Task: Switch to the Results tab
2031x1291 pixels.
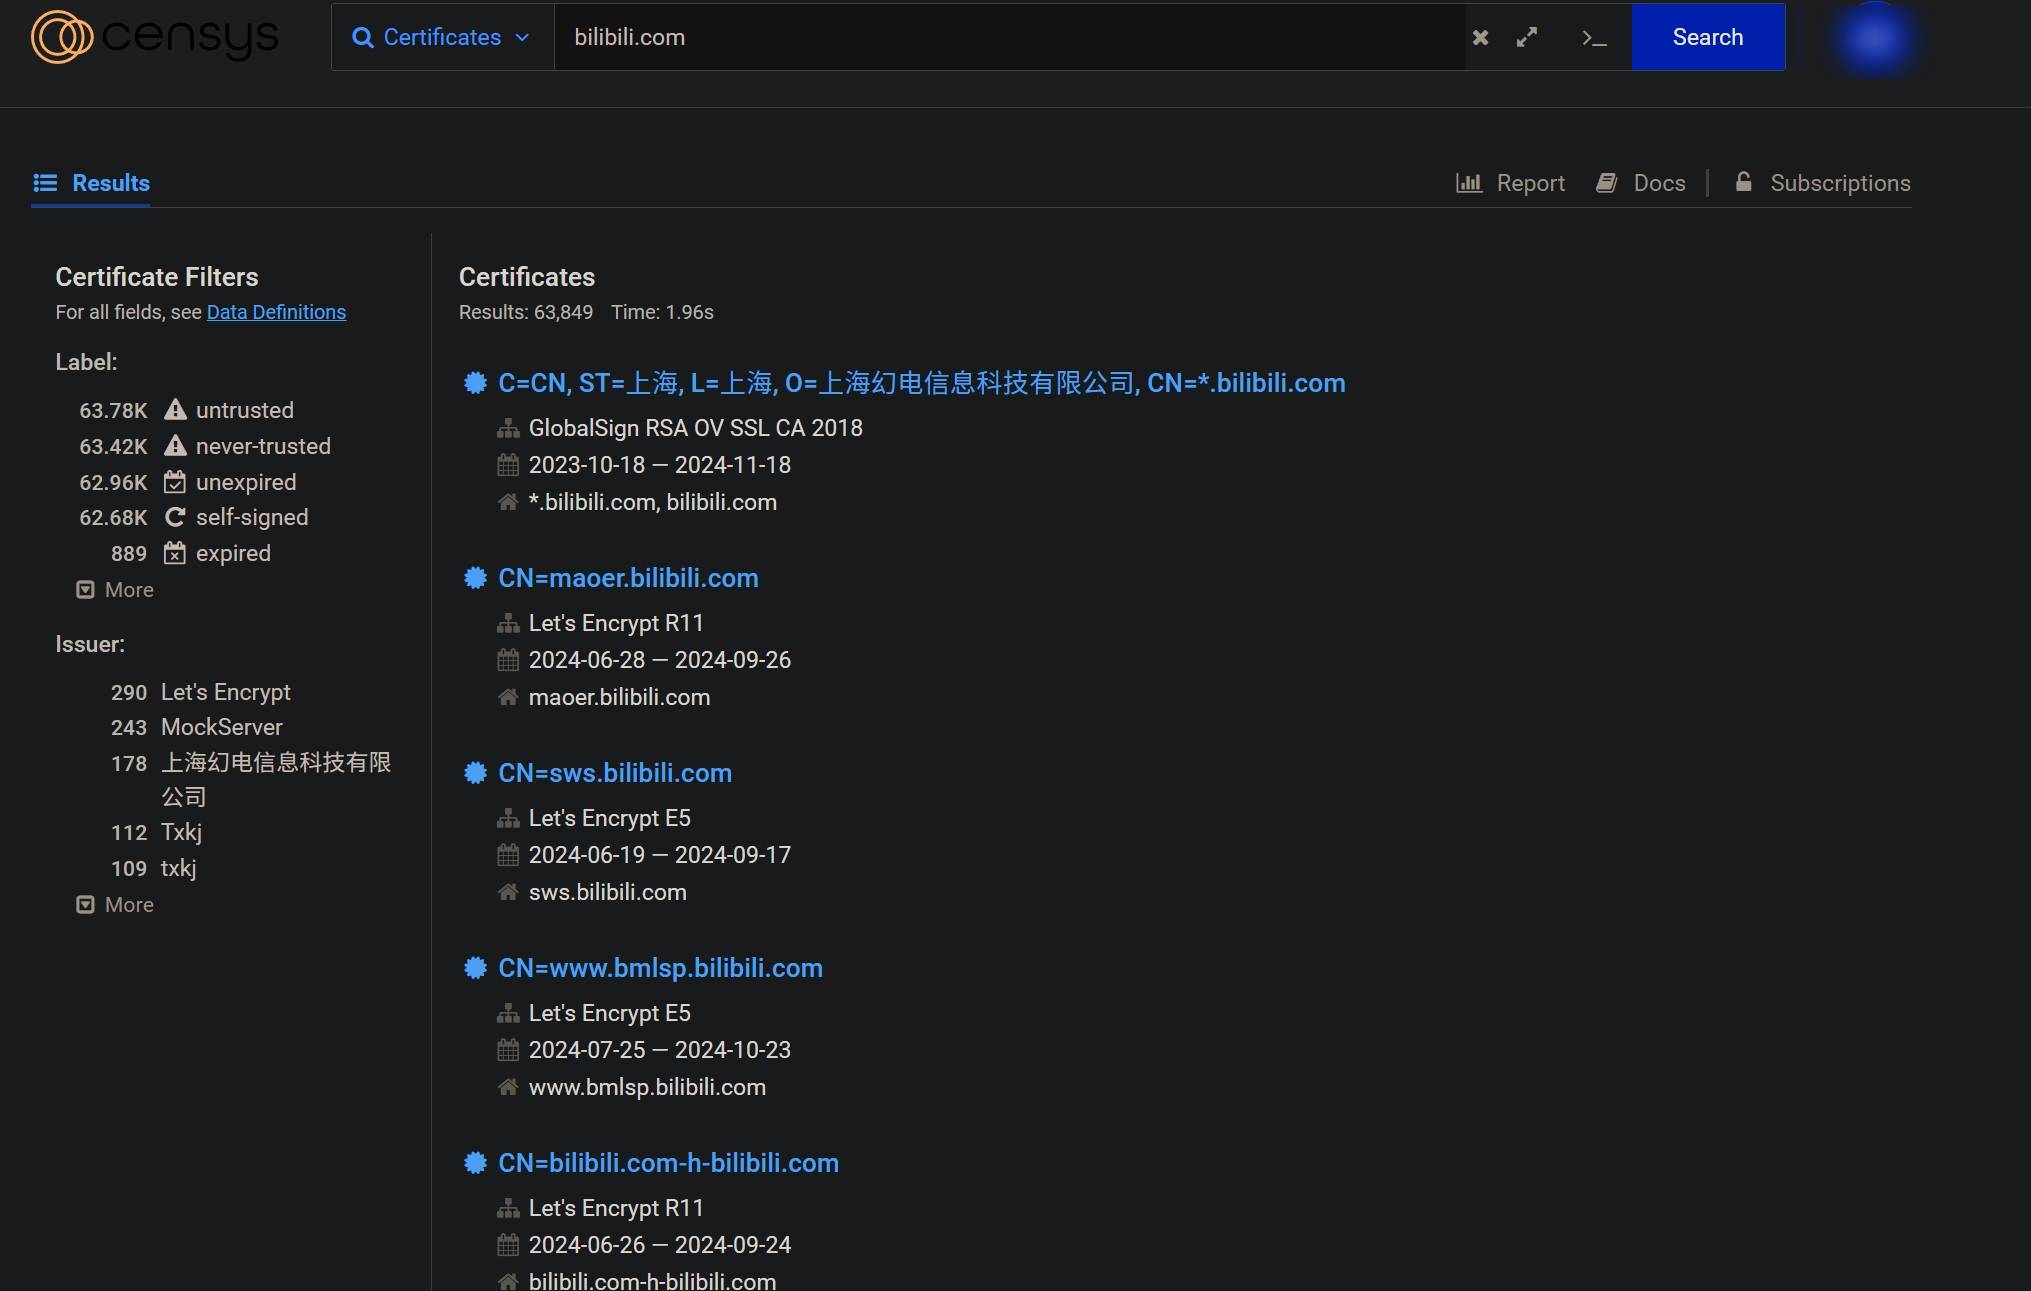Action: coord(91,183)
